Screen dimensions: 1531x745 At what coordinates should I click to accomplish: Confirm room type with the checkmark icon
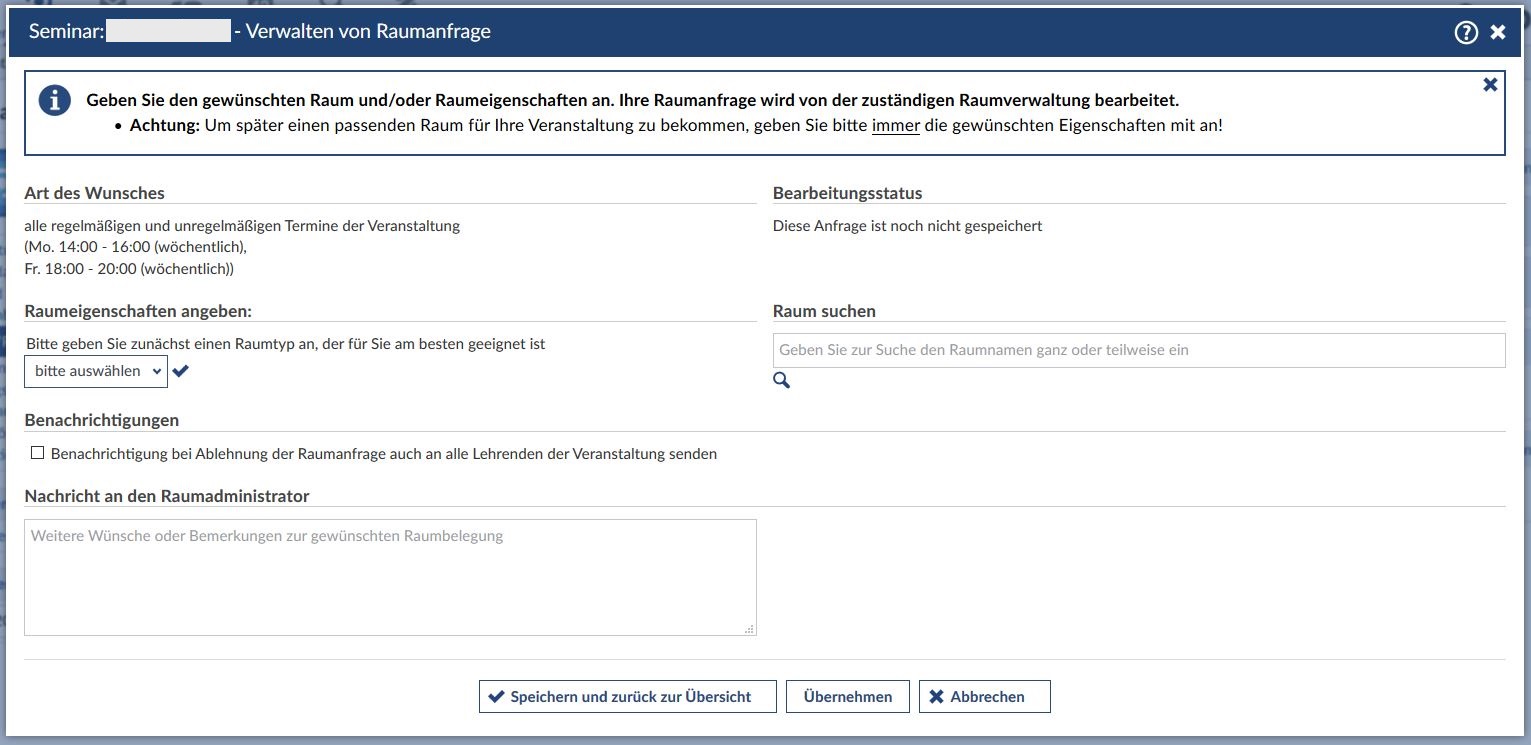click(180, 371)
